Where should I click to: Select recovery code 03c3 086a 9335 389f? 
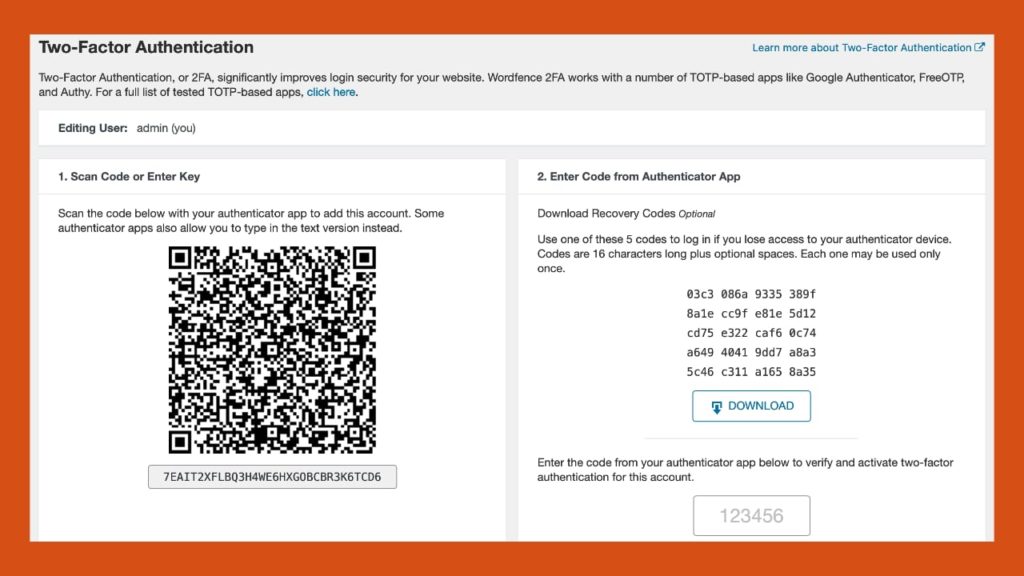point(752,294)
